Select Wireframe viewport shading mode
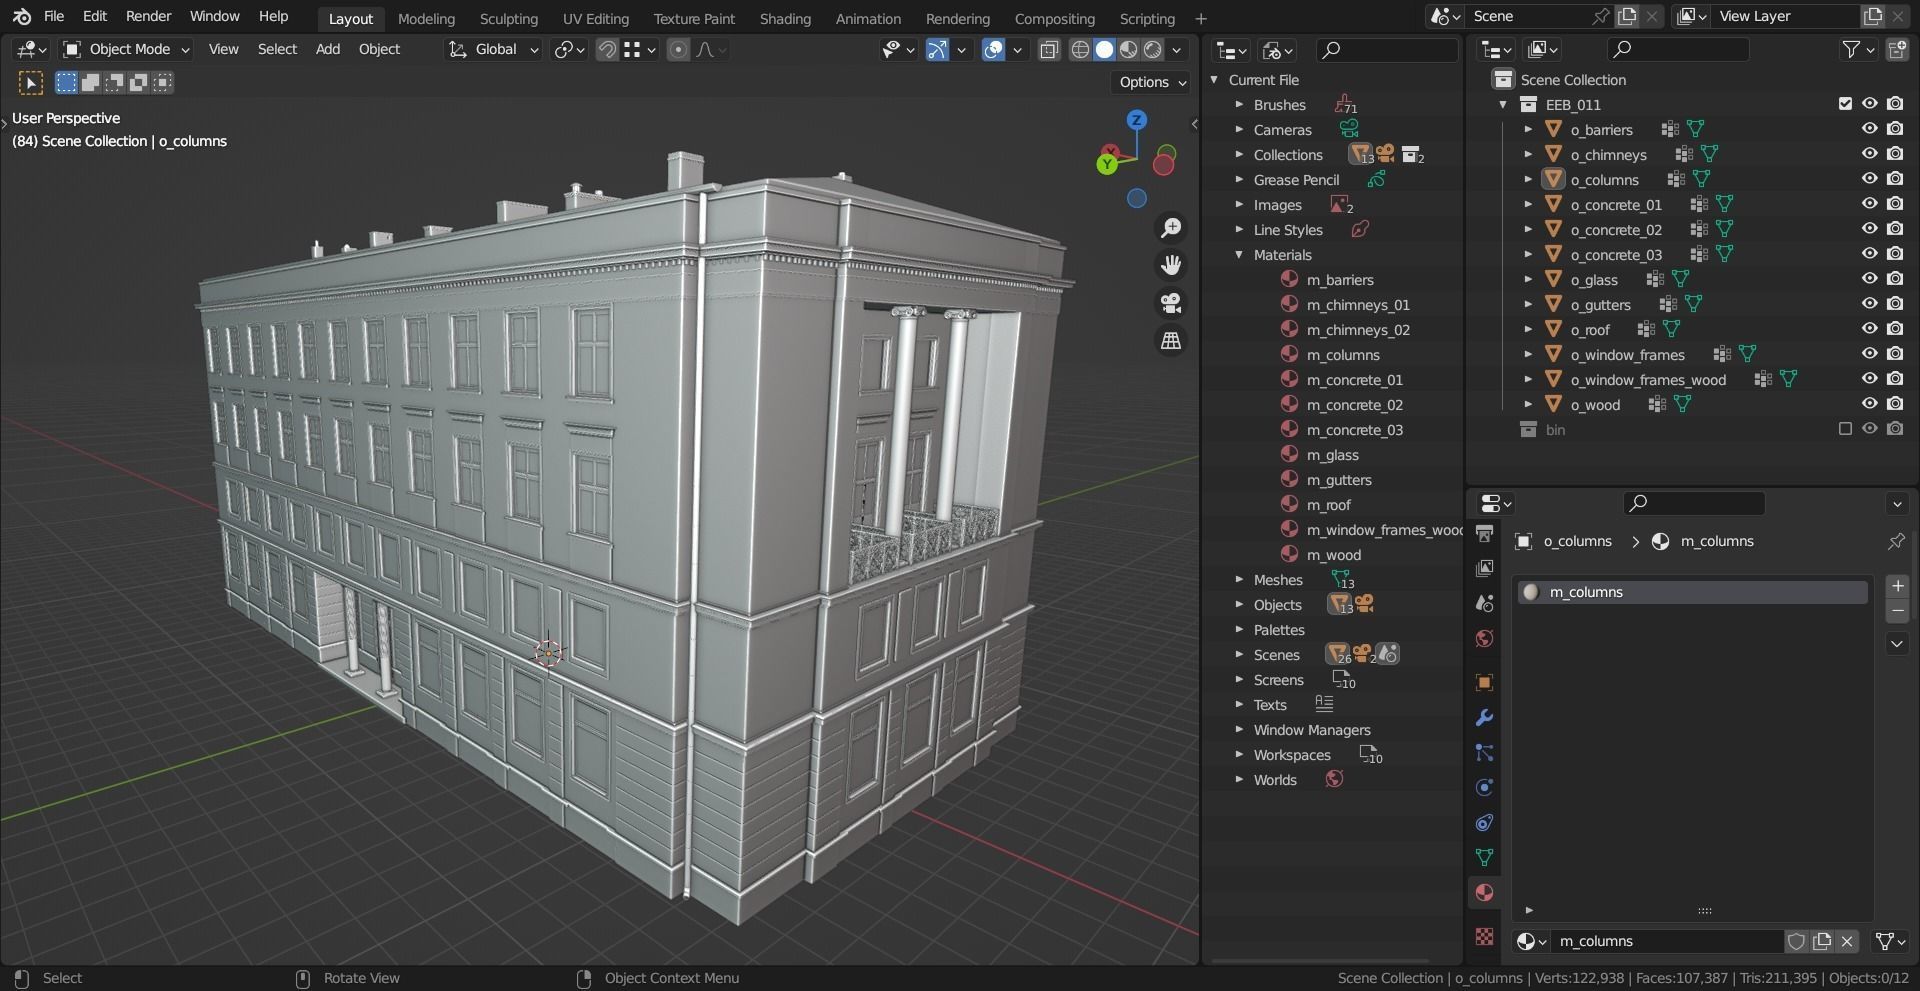Image resolution: width=1920 pixels, height=991 pixels. click(1080, 49)
